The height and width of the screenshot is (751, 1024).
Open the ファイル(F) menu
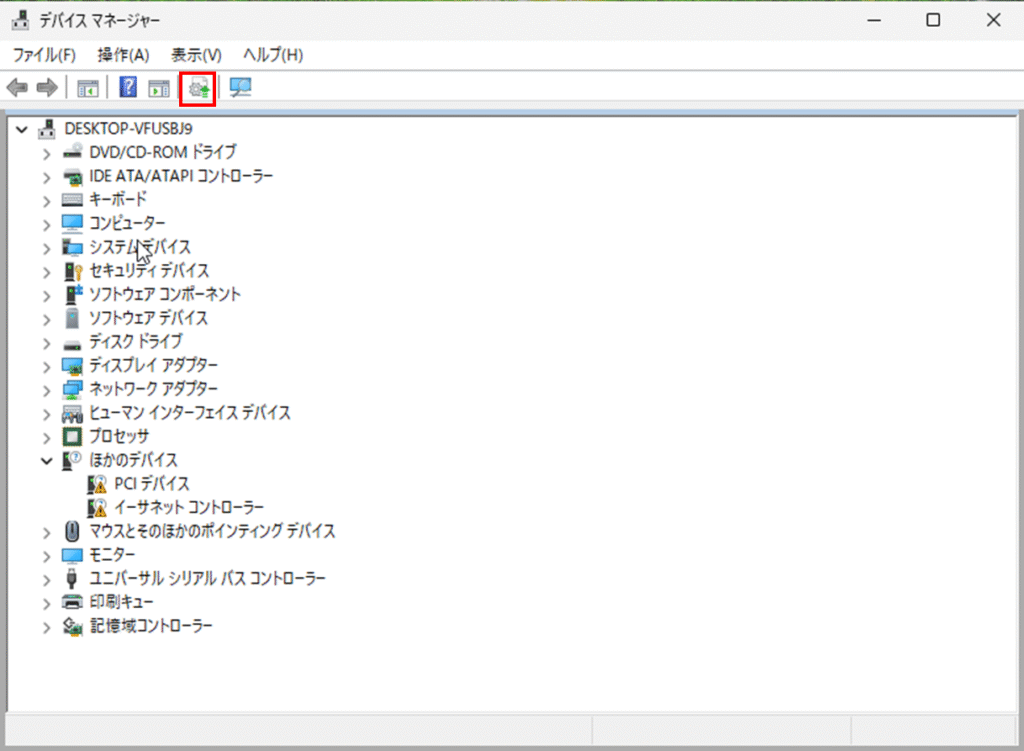click(x=44, y=55)
